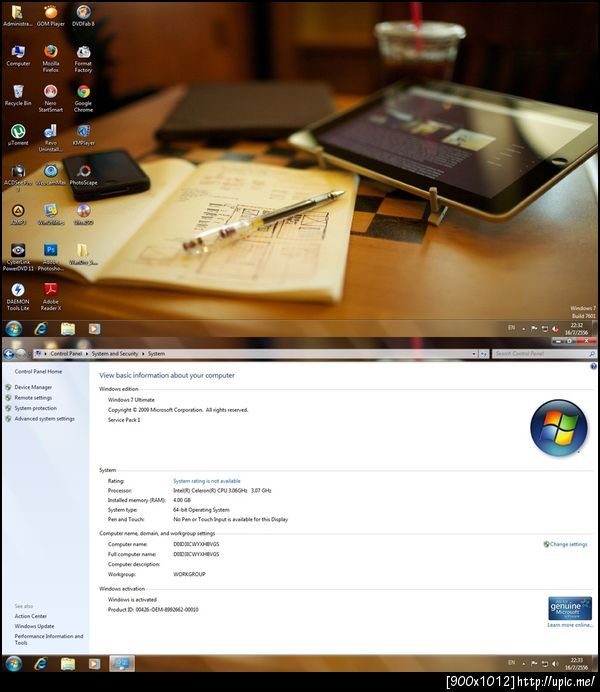Click the 'Windows 7 Ultimate' edition text
Viewport: 600px width, 692px height.
tap(131, 400)
